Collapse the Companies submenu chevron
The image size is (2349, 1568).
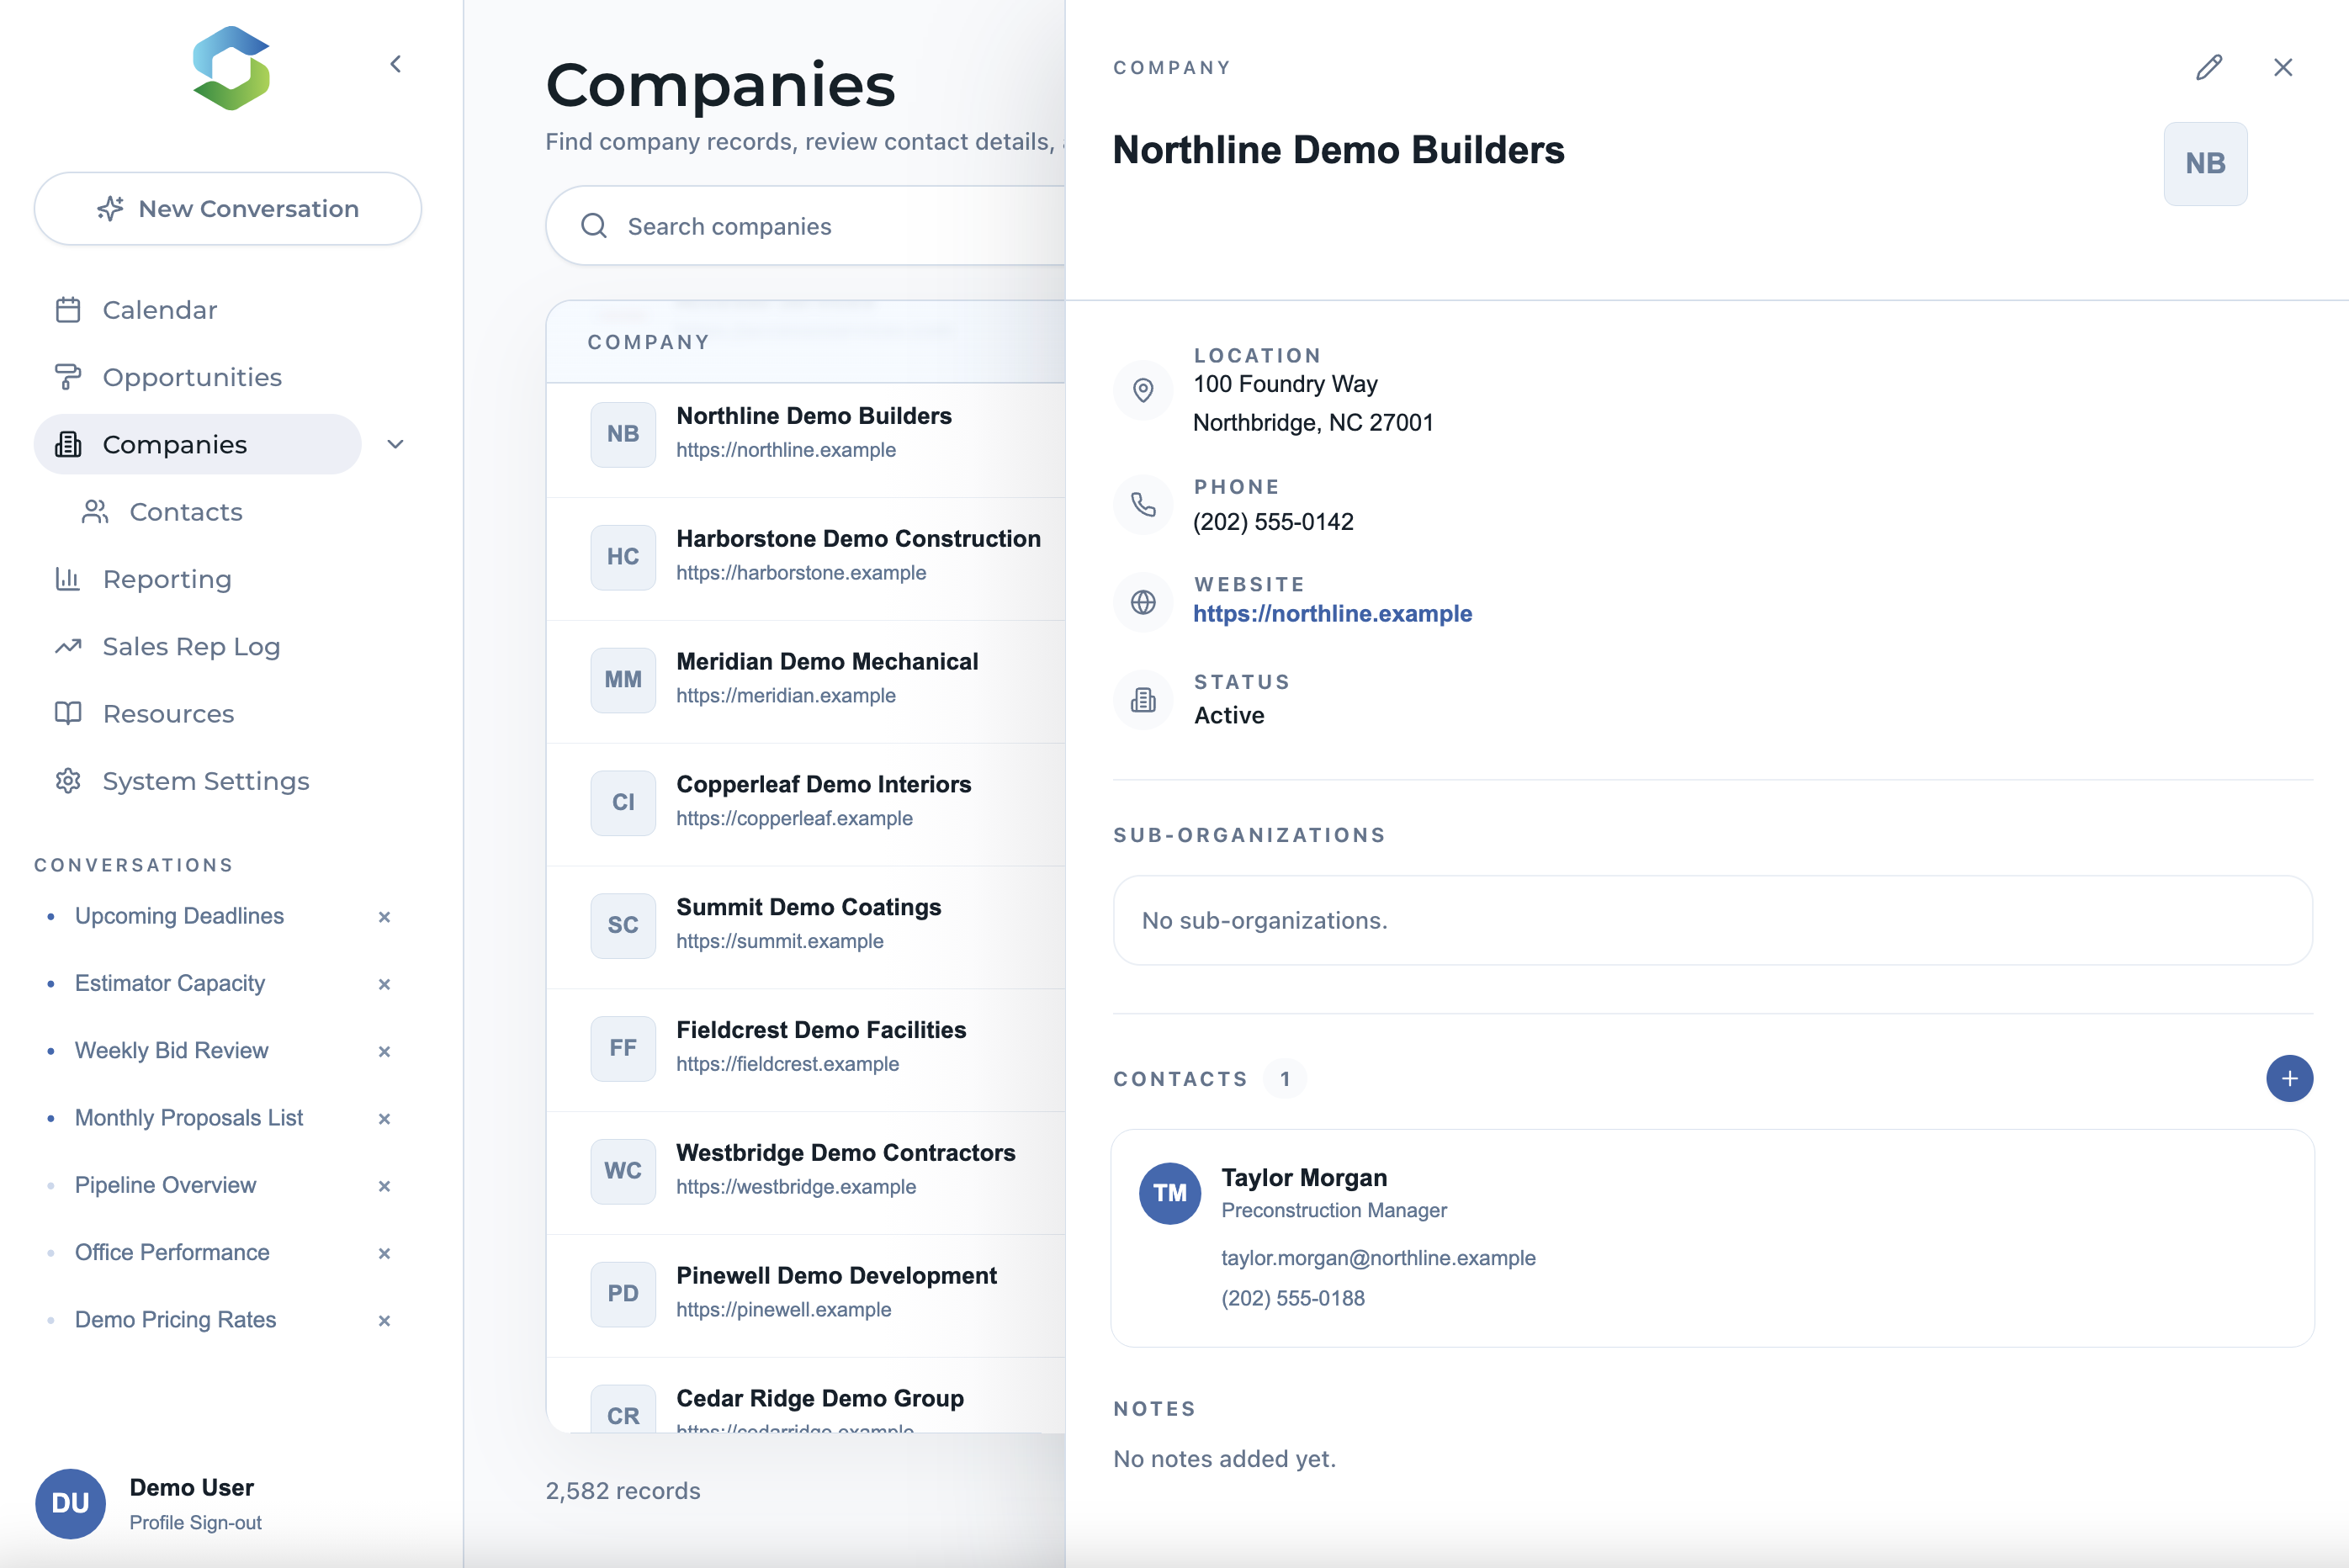pyautogui.click(x=396, y=444)
